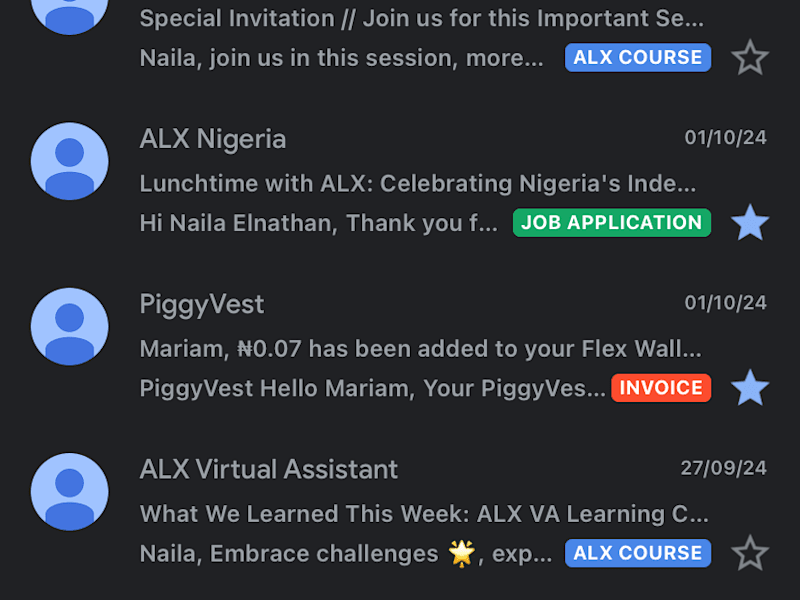Open the What We Learned This Week email

[424, 514]
